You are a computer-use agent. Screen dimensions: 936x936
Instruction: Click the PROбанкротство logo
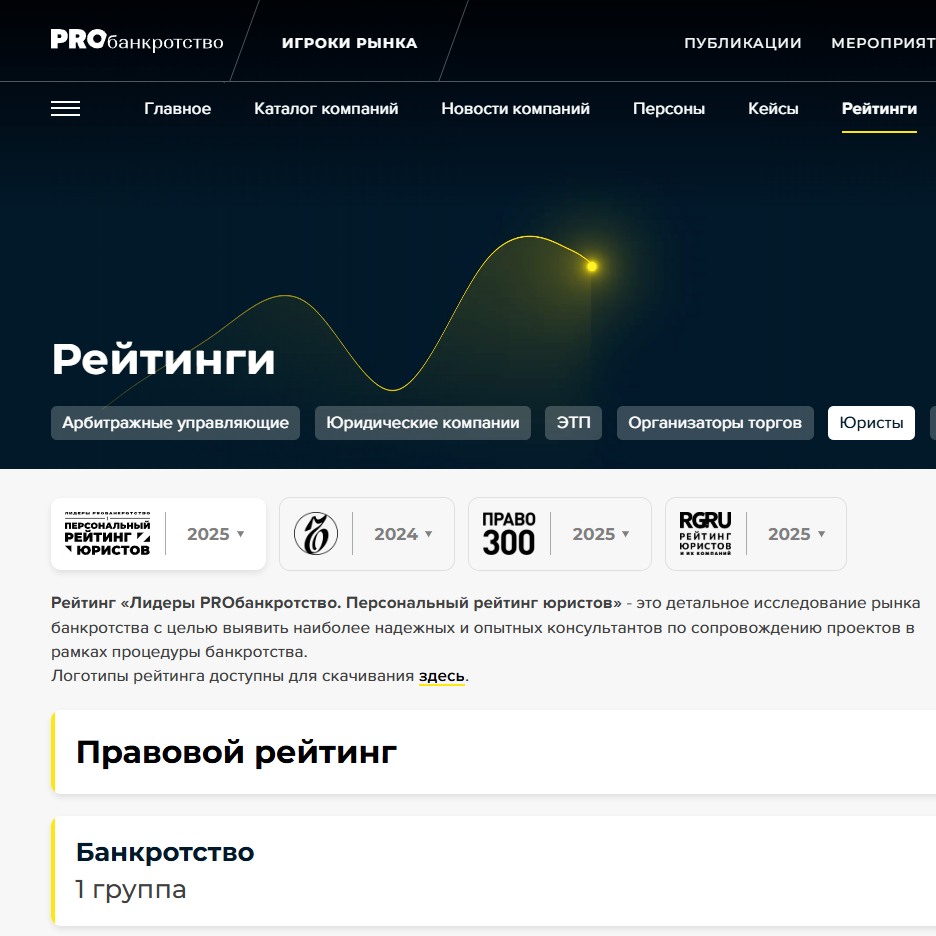137,41
